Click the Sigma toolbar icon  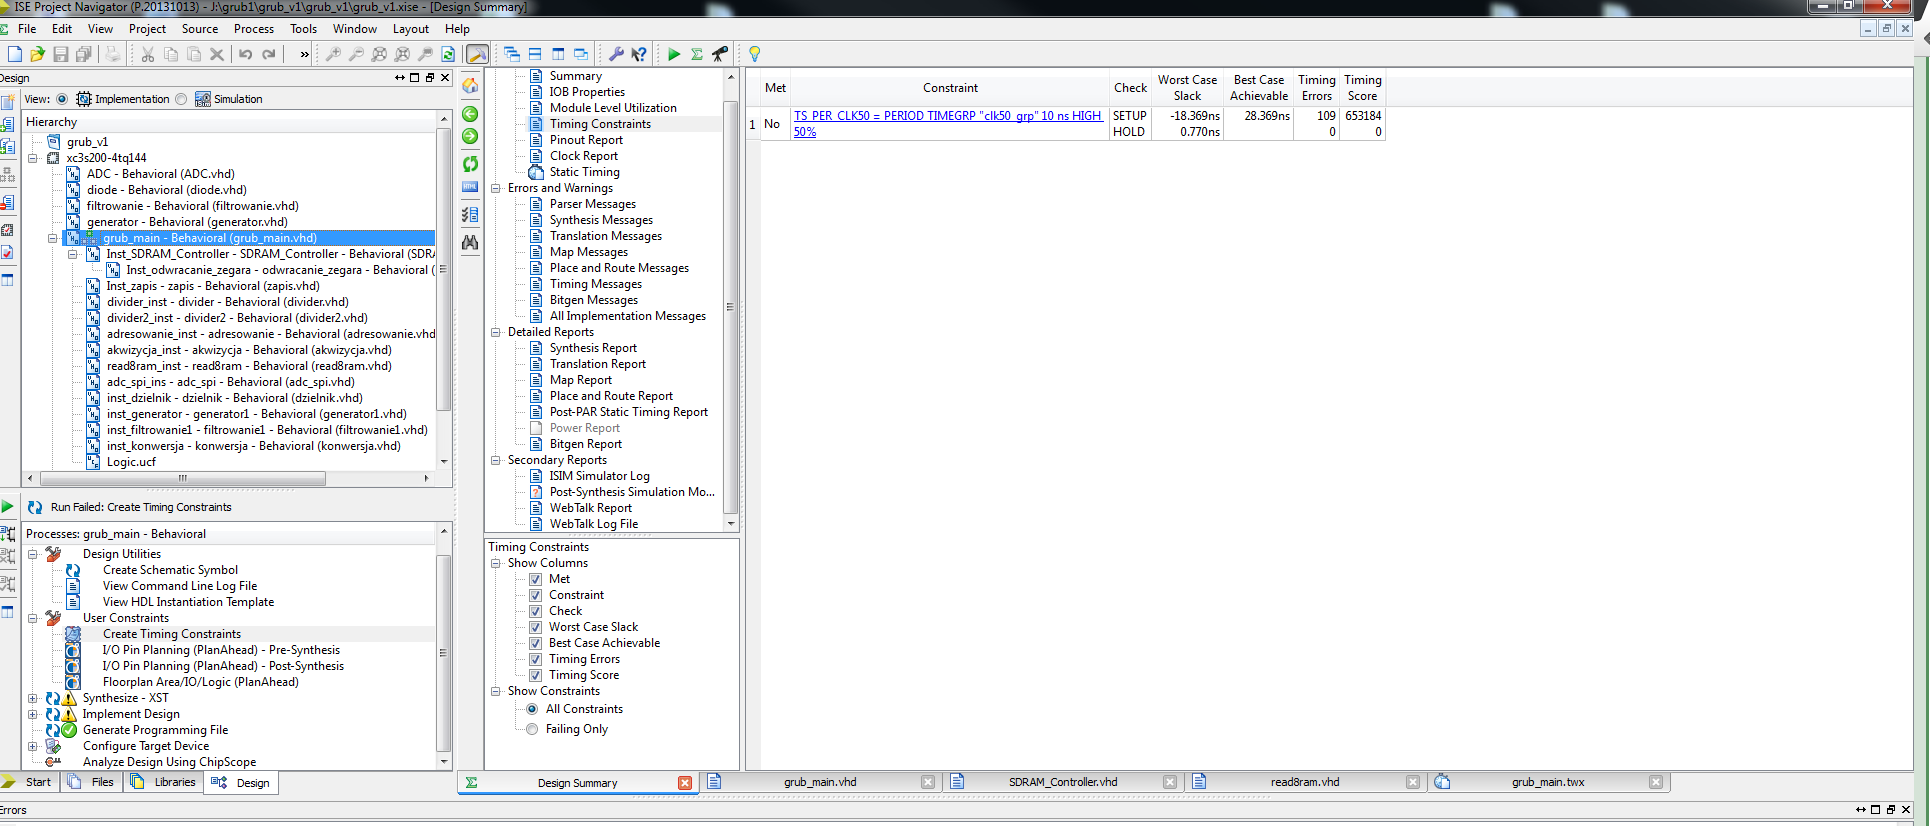(x=697, y=54)
